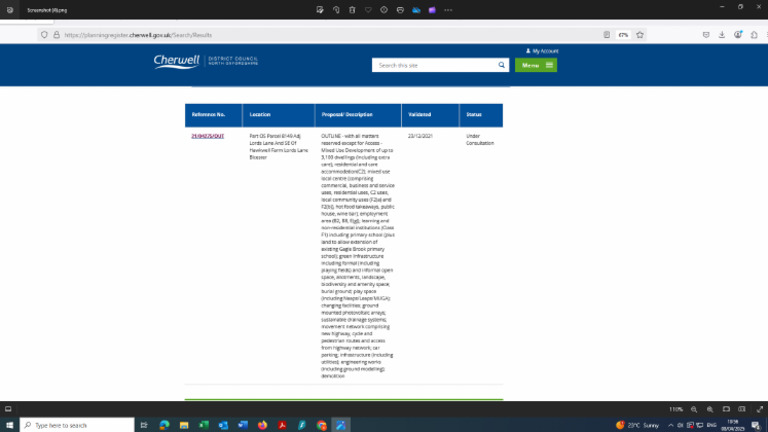Open the three-dots more options menu

point(448,10)
